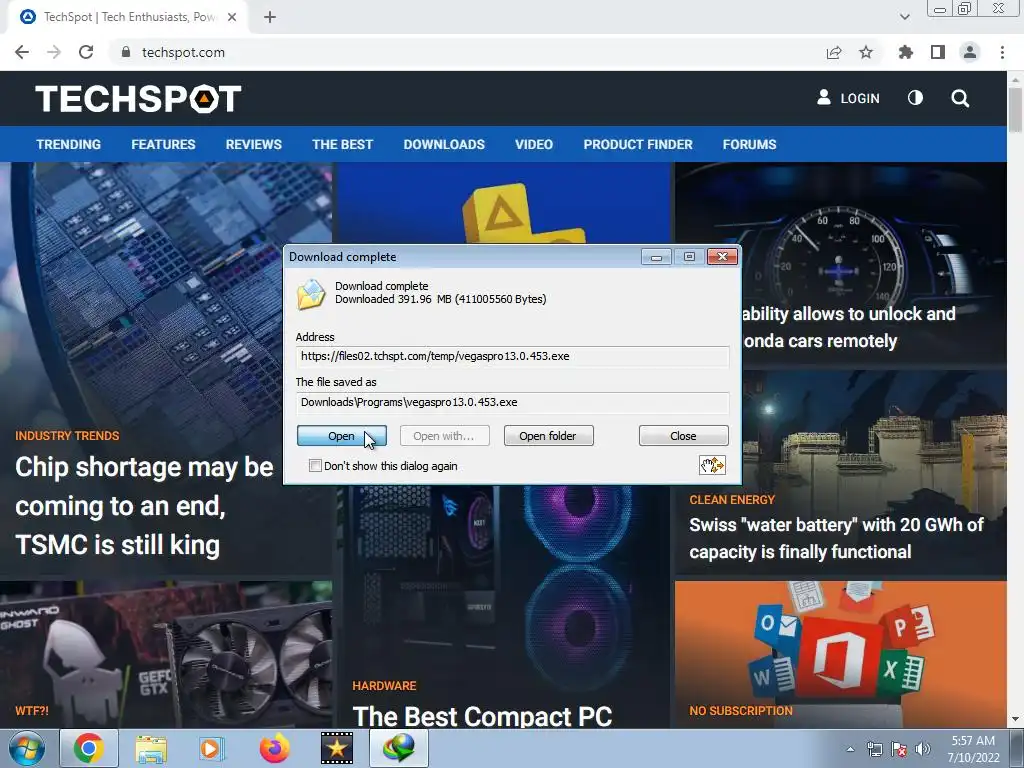
Task: Open the Swiss water battery article
Action: 836,538
